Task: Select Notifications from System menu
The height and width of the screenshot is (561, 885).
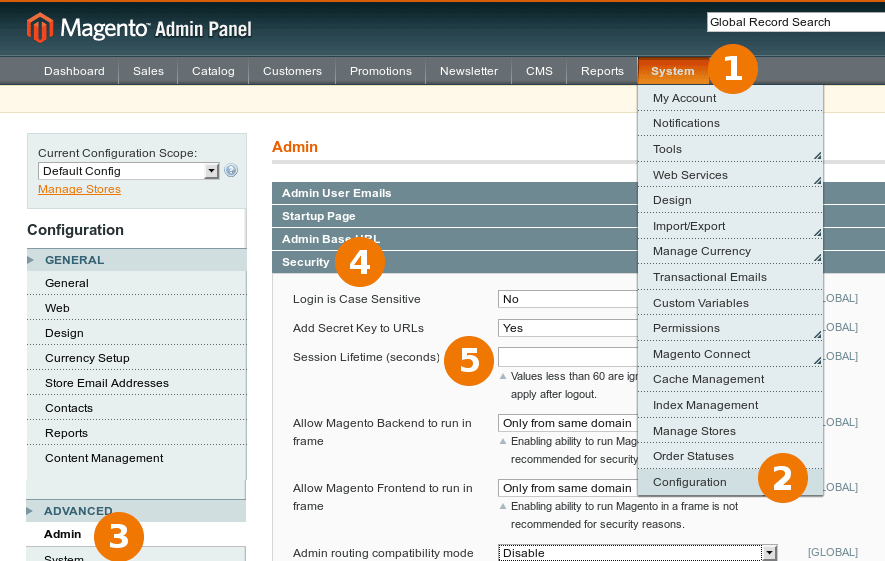Action: (x=730, y=124)
